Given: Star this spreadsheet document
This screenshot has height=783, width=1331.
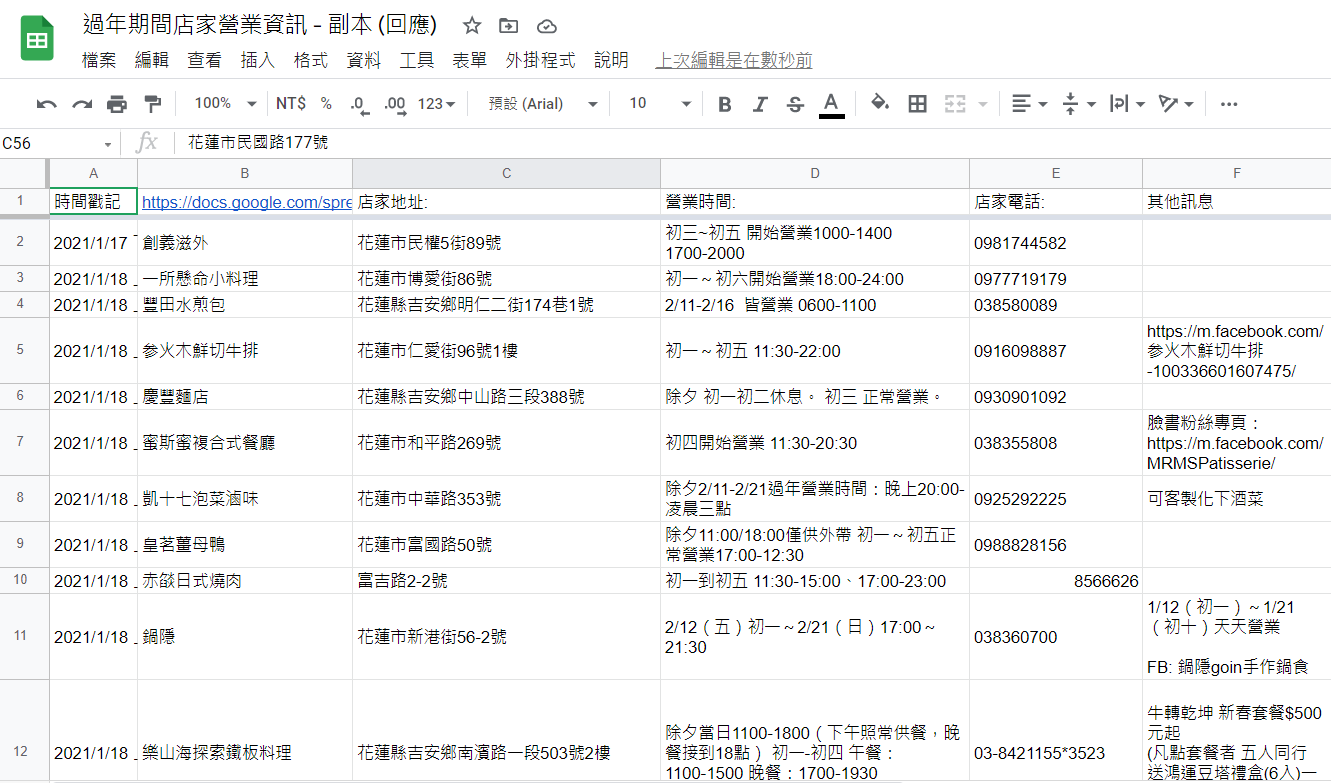Looking at the screenshot, I should coord(472,26).
